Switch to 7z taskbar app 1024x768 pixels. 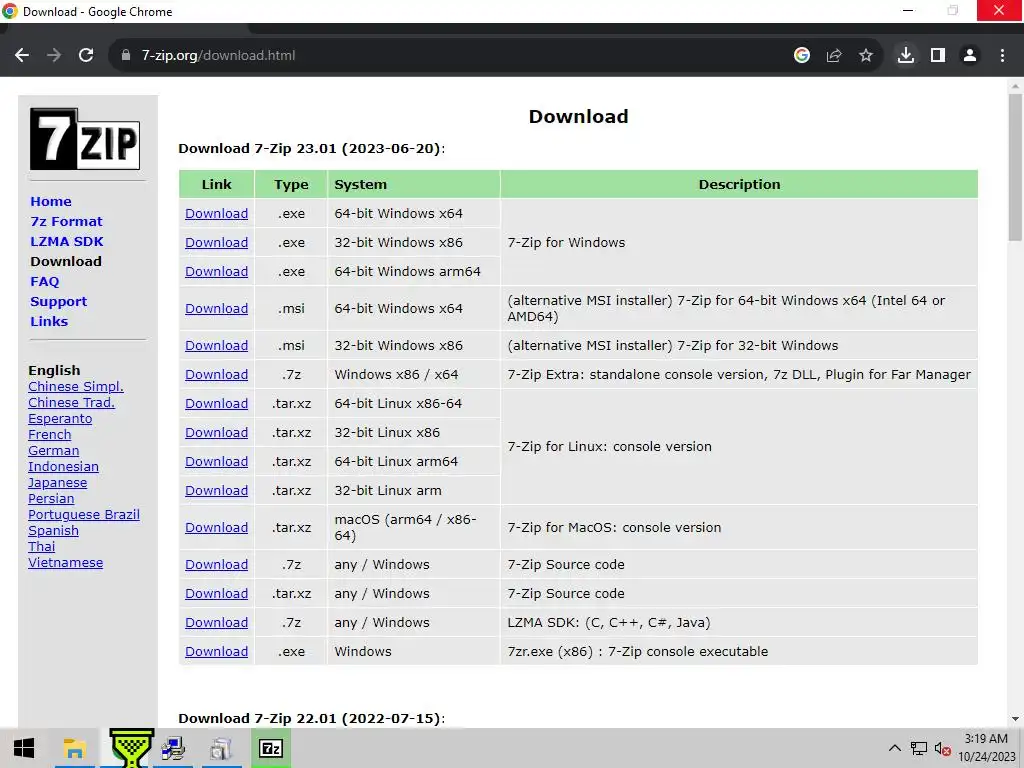tap(270, 748)
